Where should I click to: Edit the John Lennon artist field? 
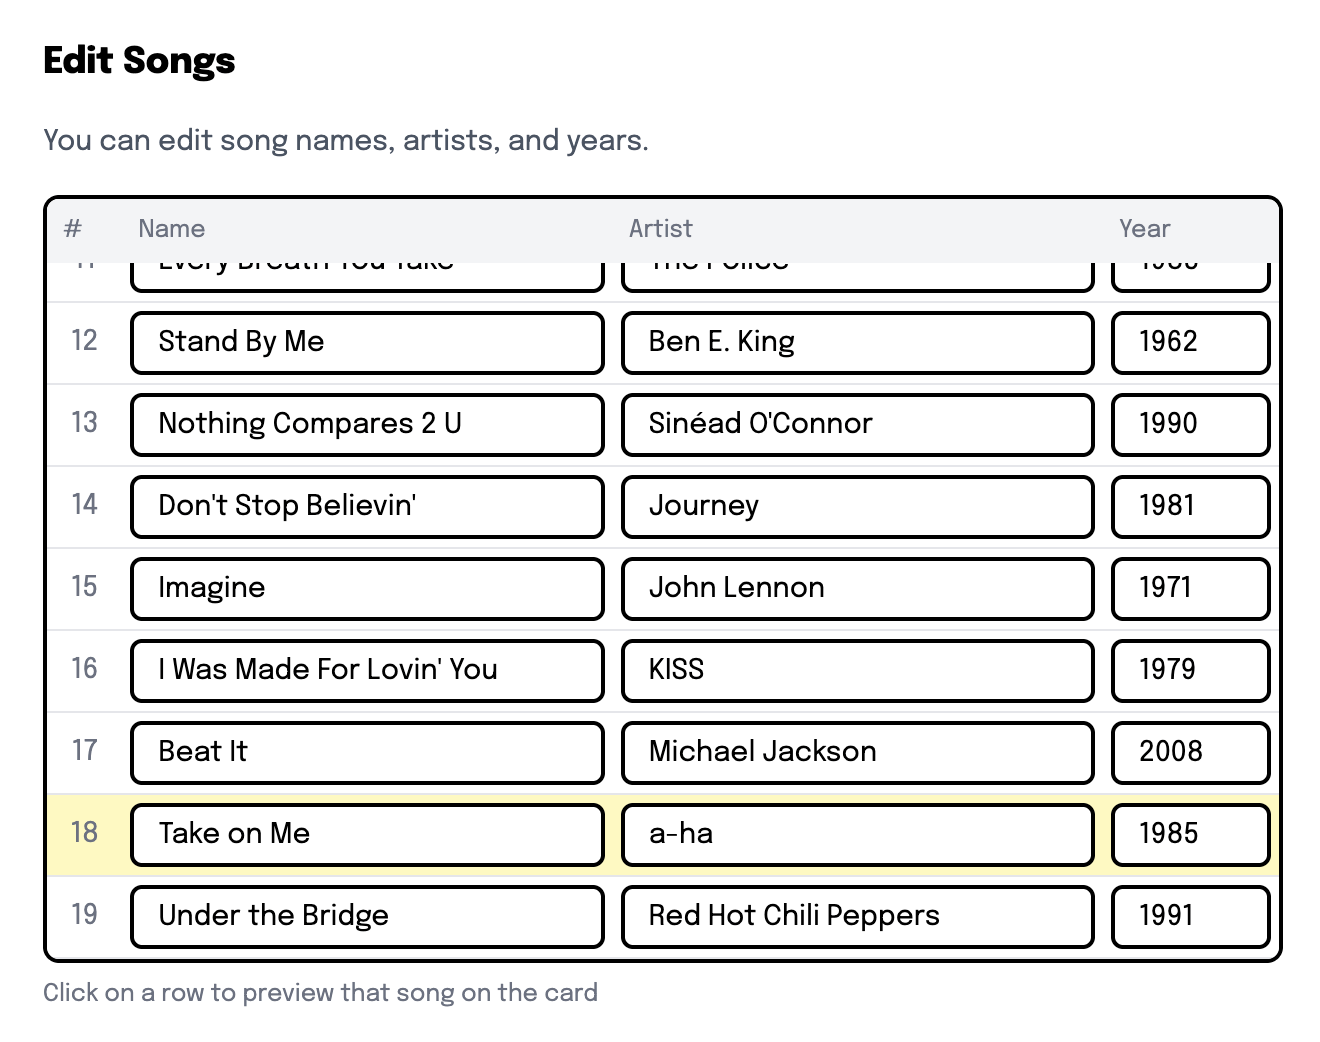point(856,588)
